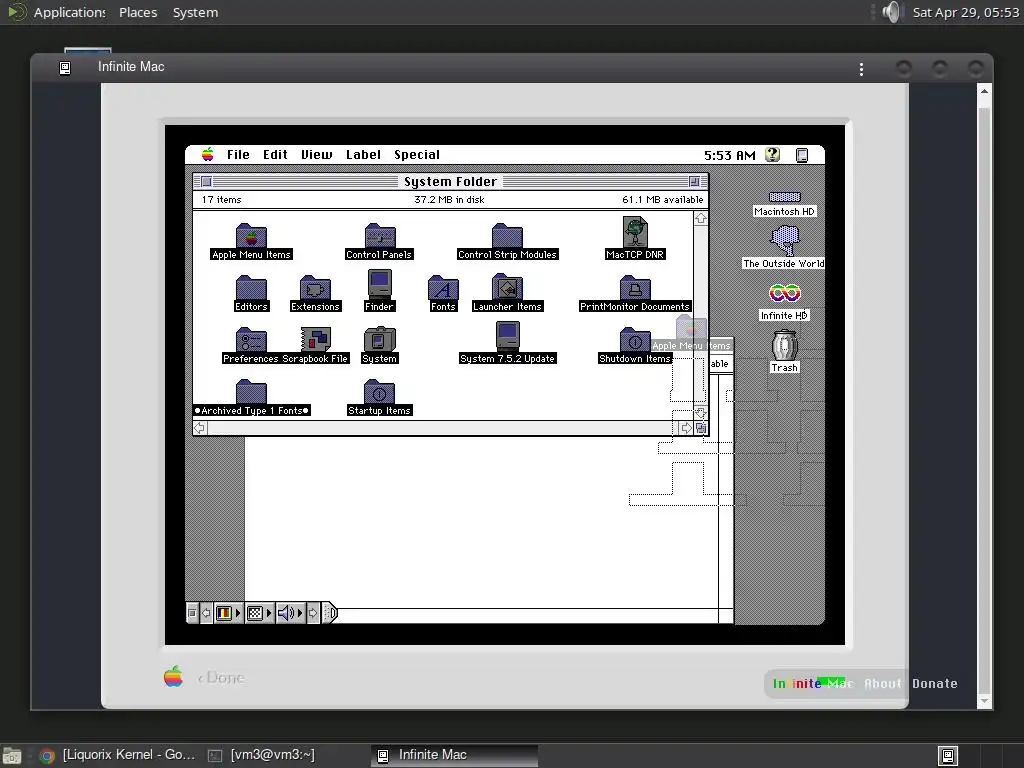Click the control strip scroll-left arrow
Image resolution: width=1024 pixels, height=768 pixels.
[206, 613]
